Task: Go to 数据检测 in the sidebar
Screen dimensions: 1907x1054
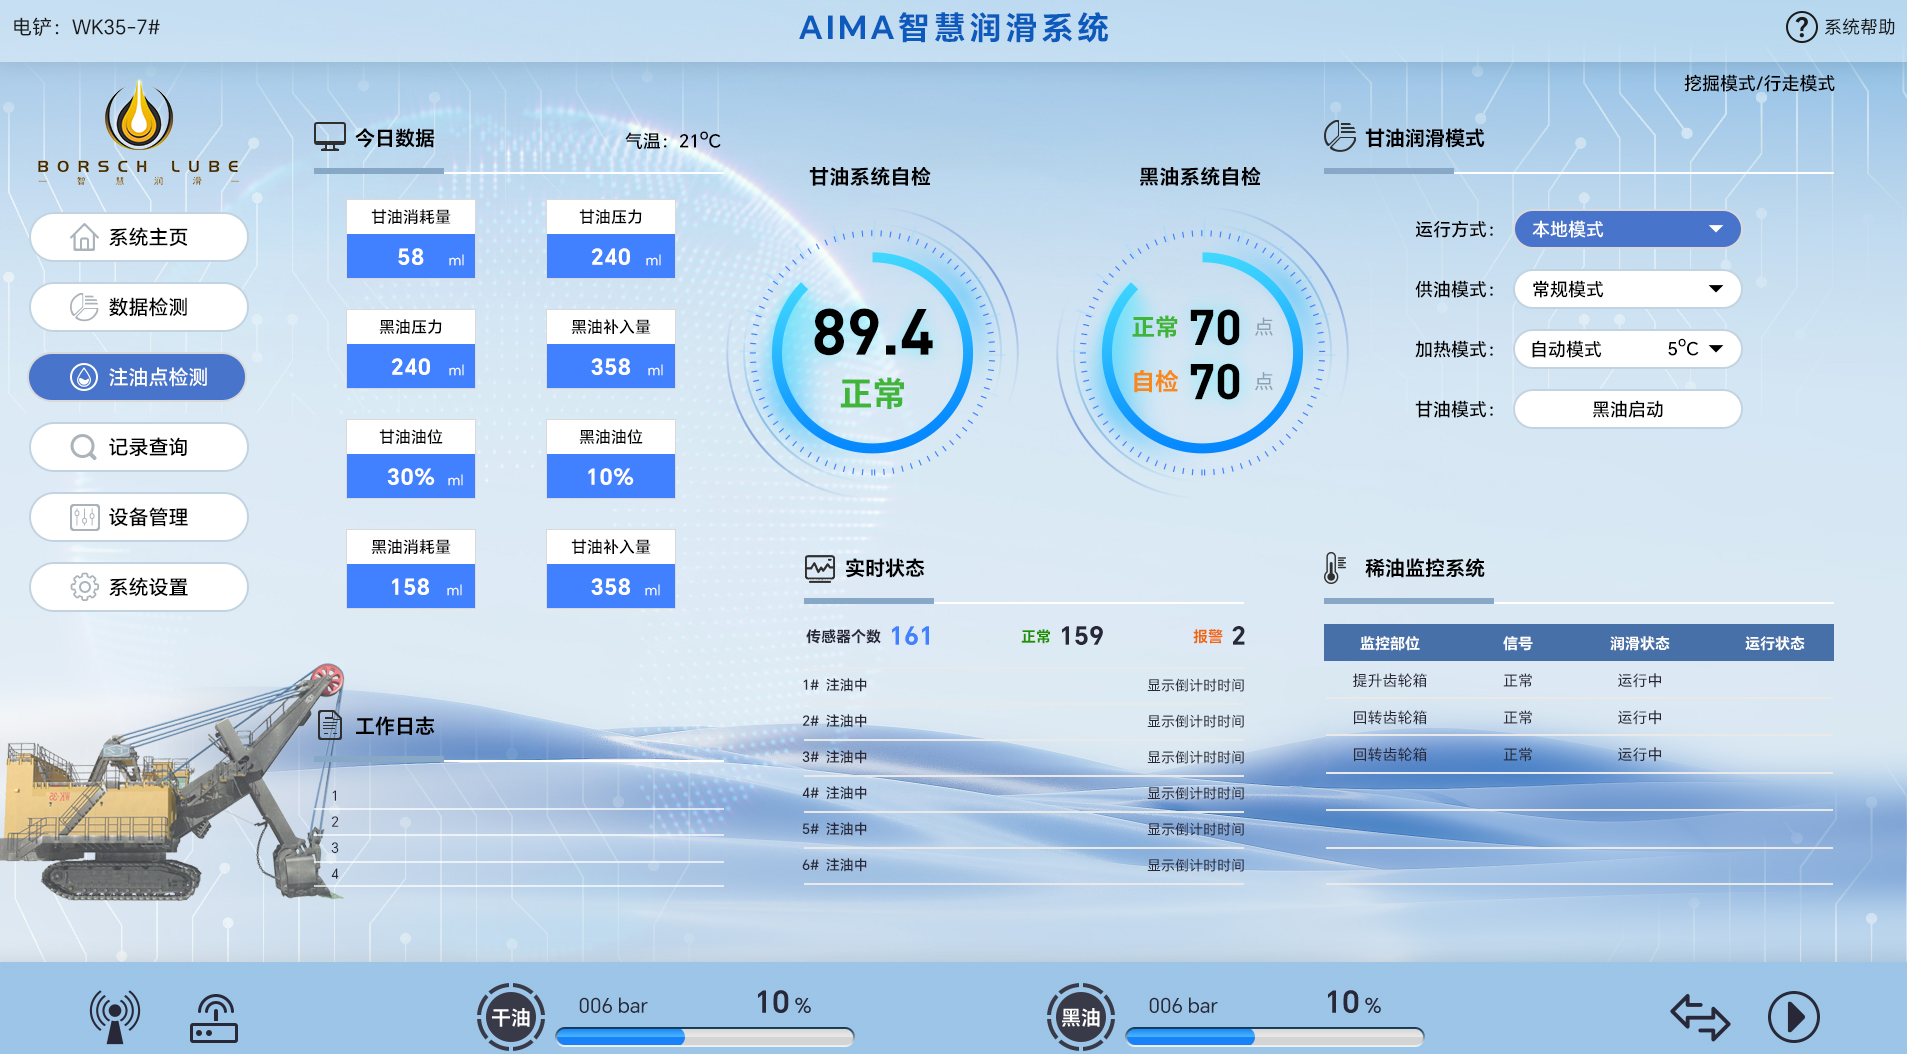Action: (x=139, y=307)
